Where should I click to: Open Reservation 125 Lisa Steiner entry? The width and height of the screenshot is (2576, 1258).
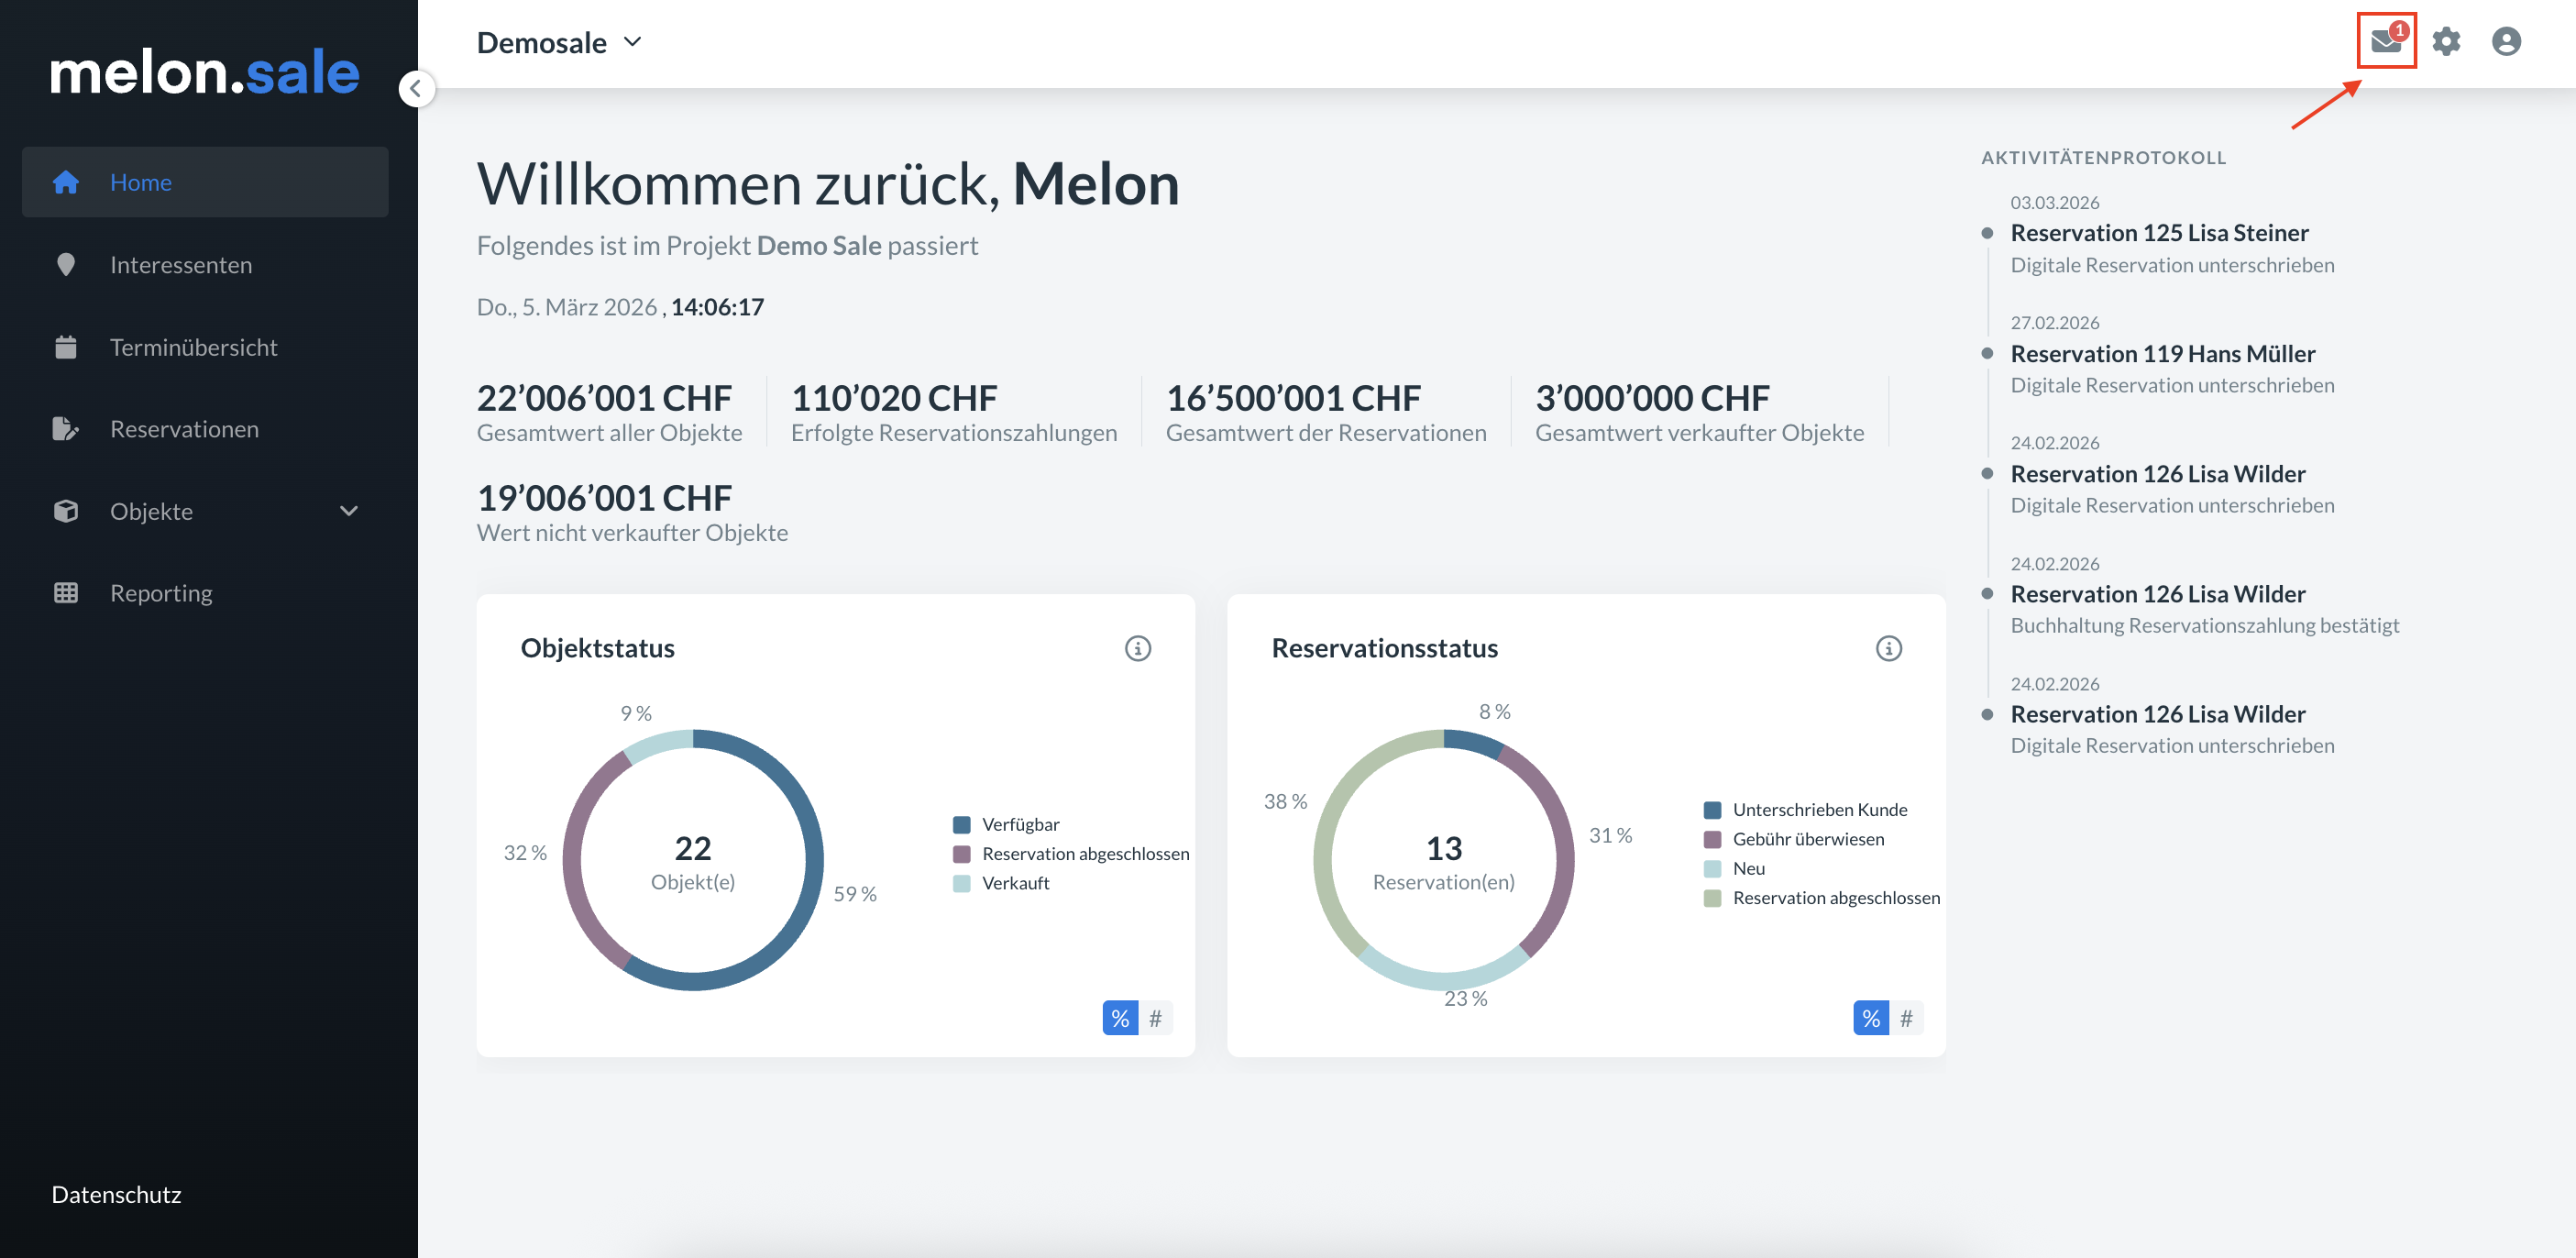(x=2159, y=233)
